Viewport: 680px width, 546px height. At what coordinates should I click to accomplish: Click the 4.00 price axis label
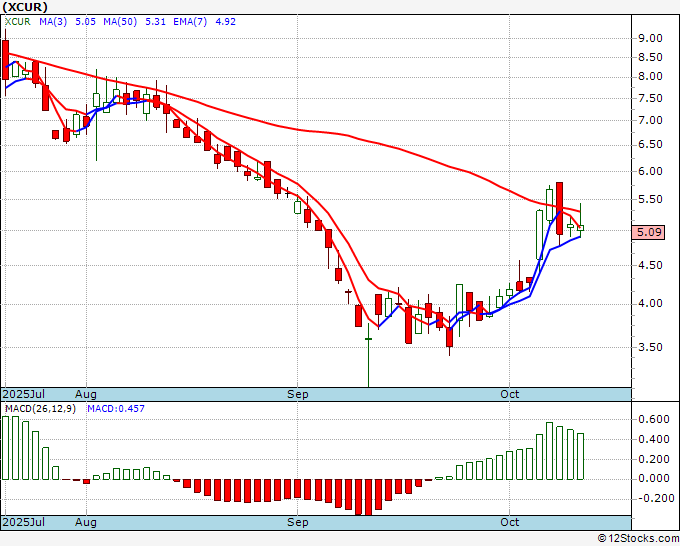650,304
